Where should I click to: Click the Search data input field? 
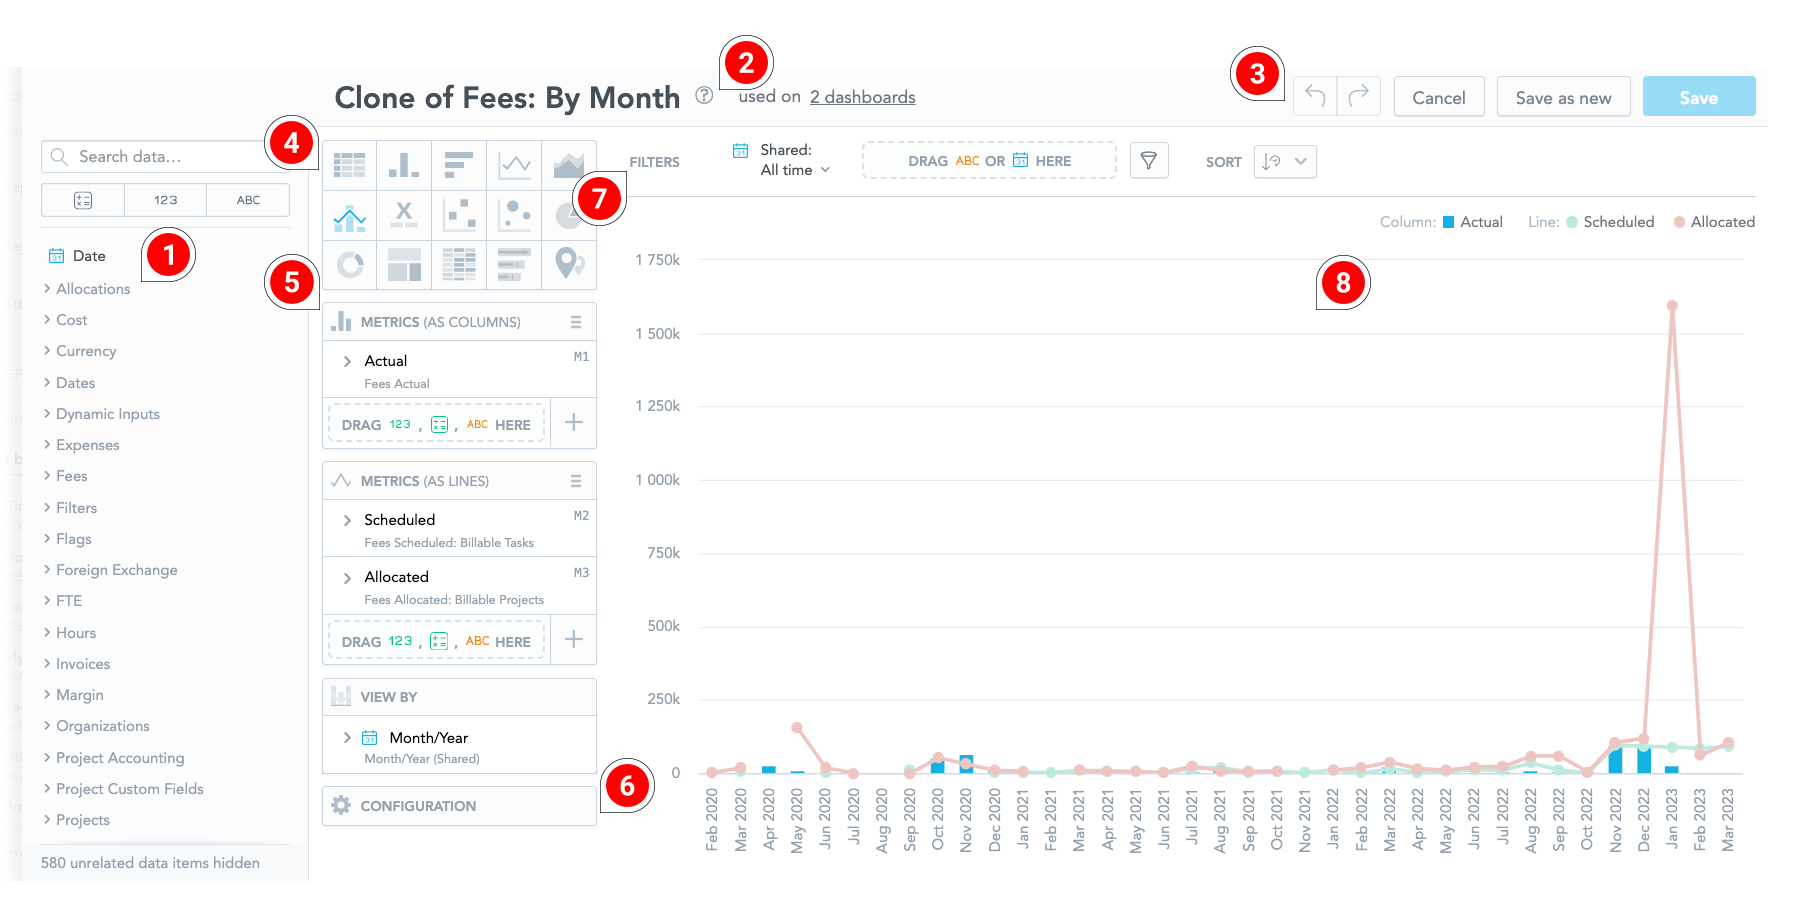(165, 157)
